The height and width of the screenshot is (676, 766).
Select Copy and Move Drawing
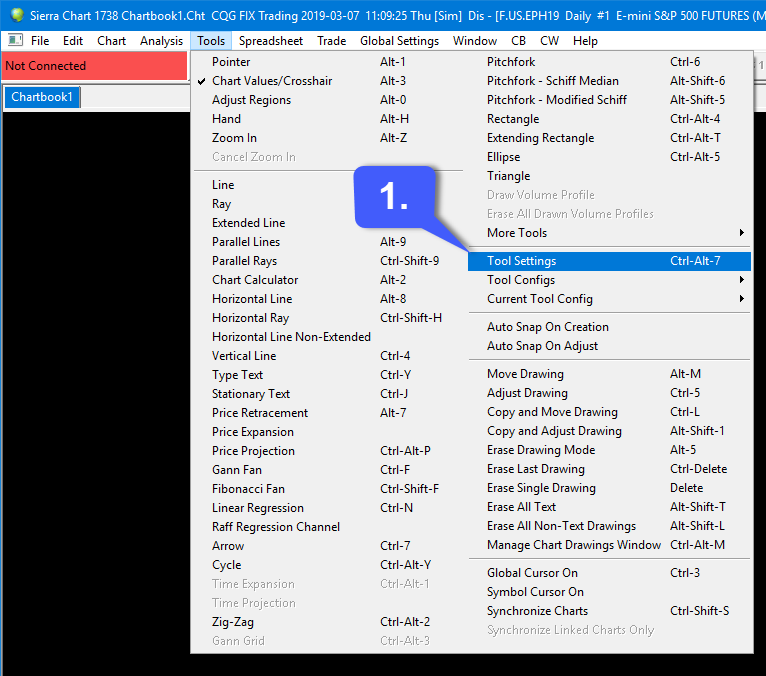609,412
